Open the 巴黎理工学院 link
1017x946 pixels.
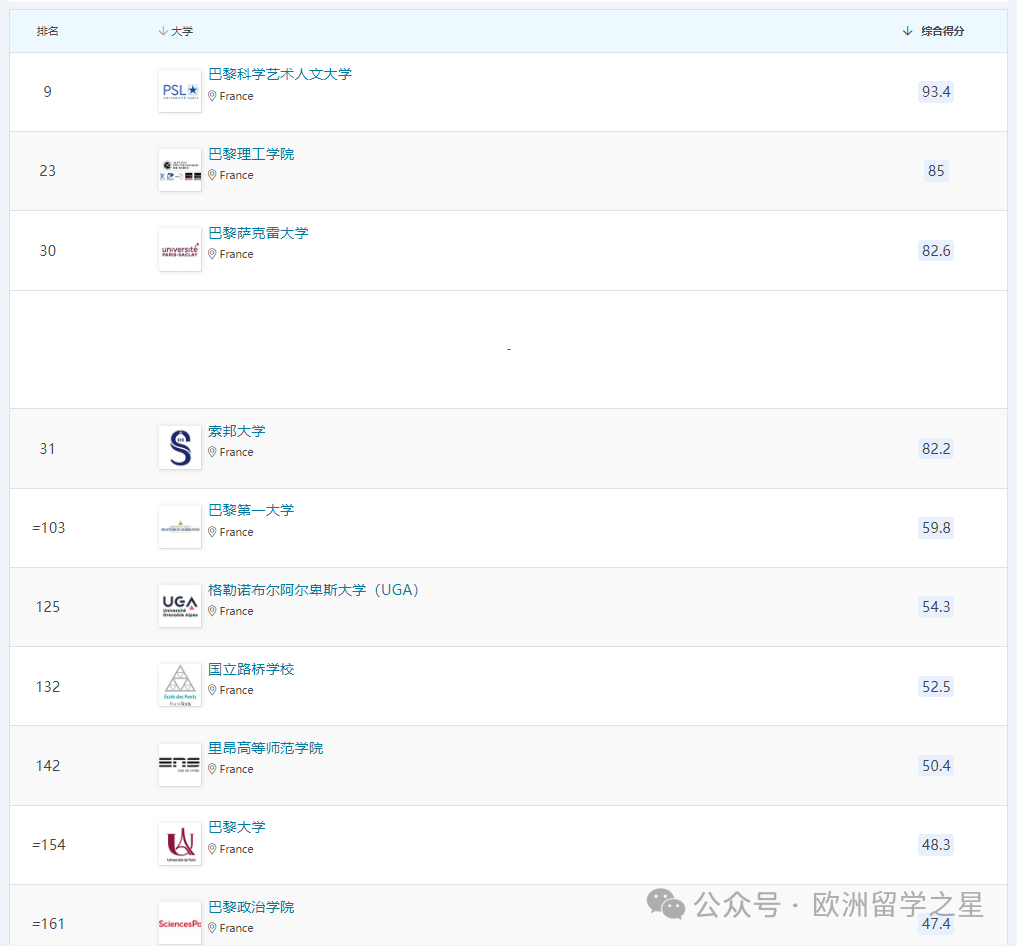coord(251,154)
